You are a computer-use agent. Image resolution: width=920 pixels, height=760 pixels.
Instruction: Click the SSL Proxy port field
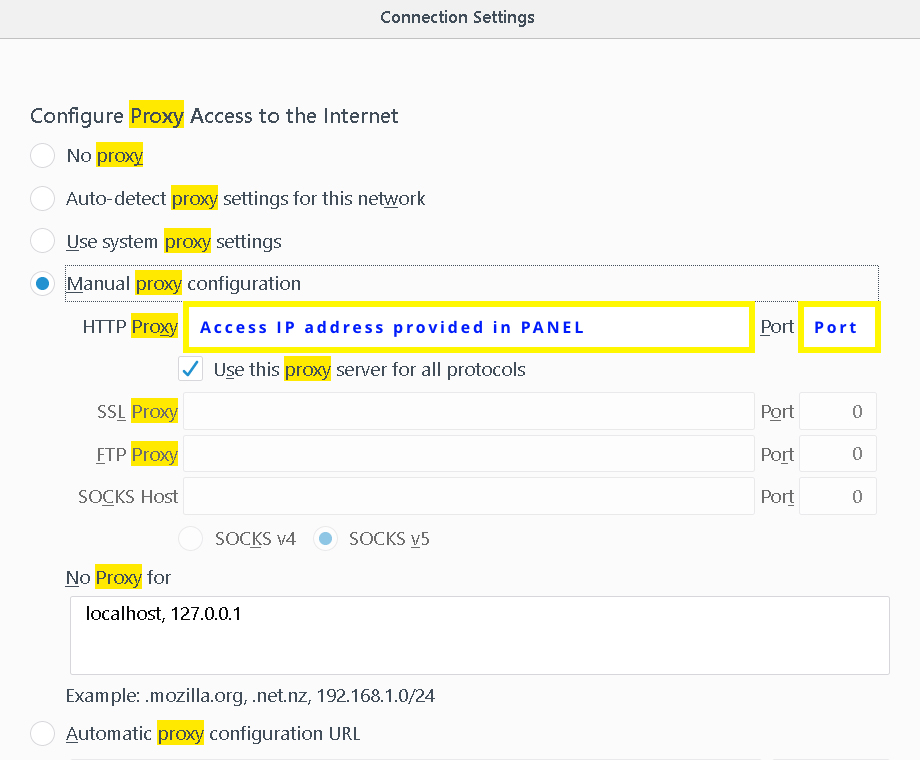tap(838, 411)
